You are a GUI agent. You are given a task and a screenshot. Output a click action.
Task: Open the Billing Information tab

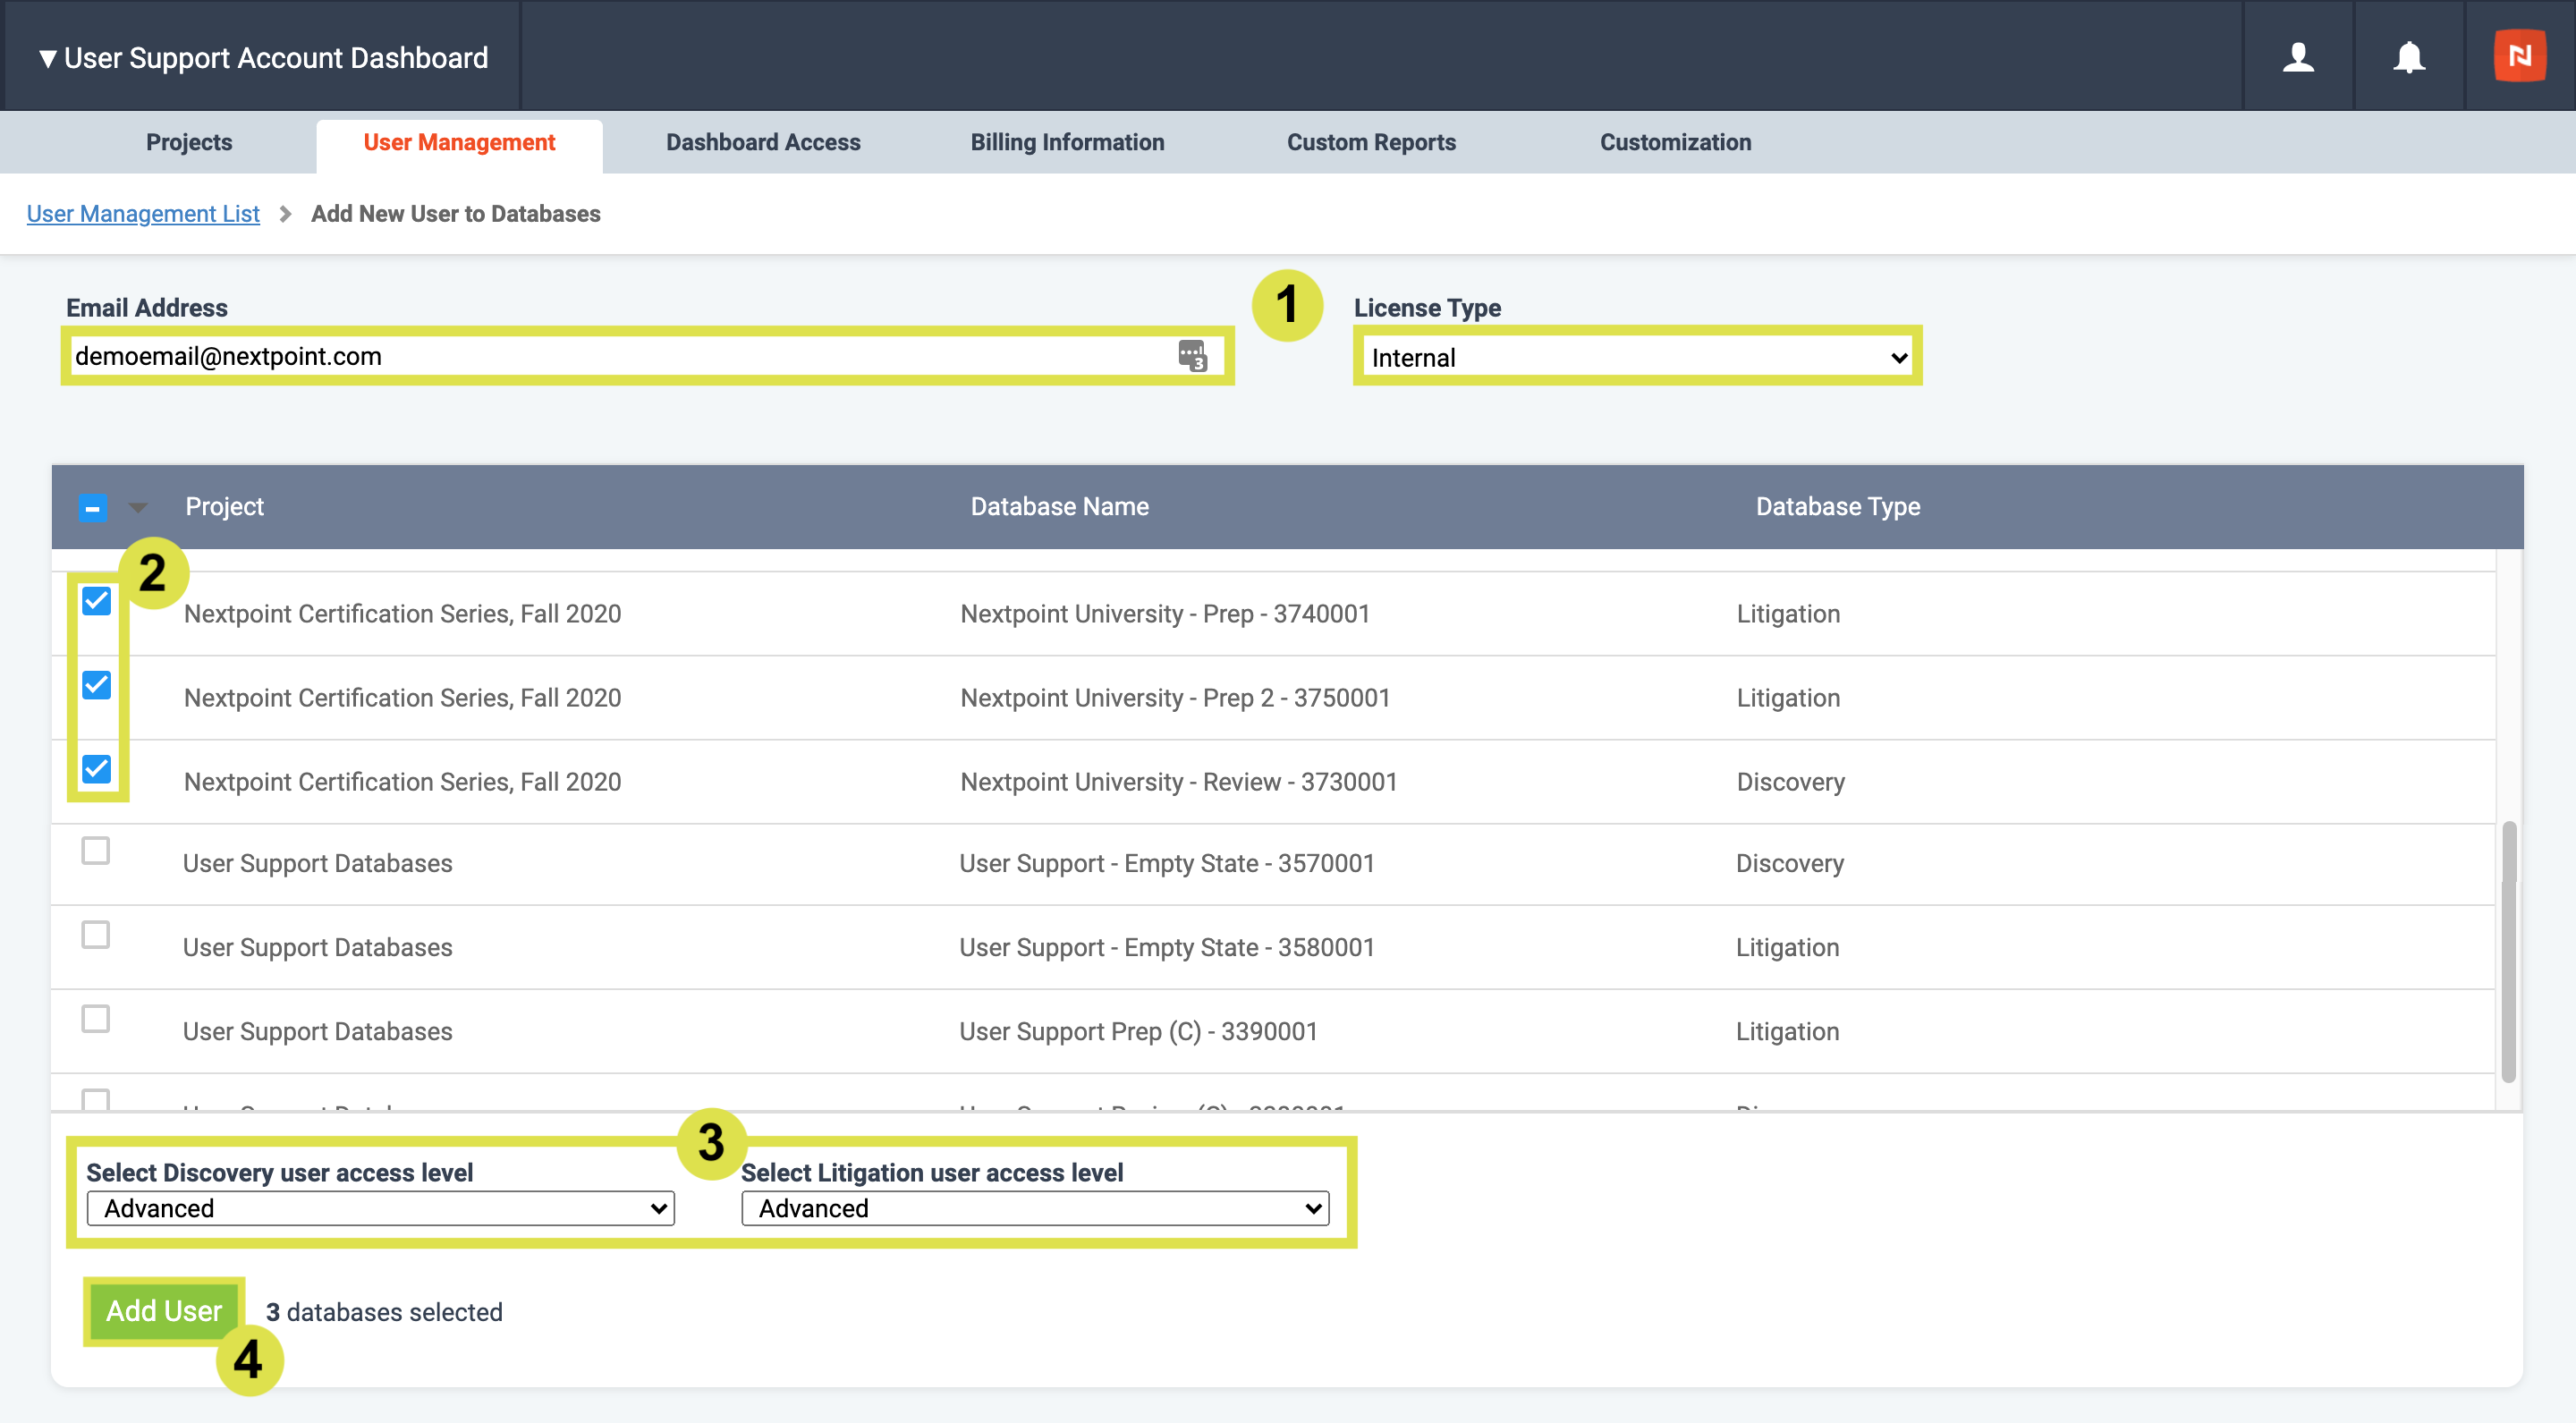coord(1067,142)
